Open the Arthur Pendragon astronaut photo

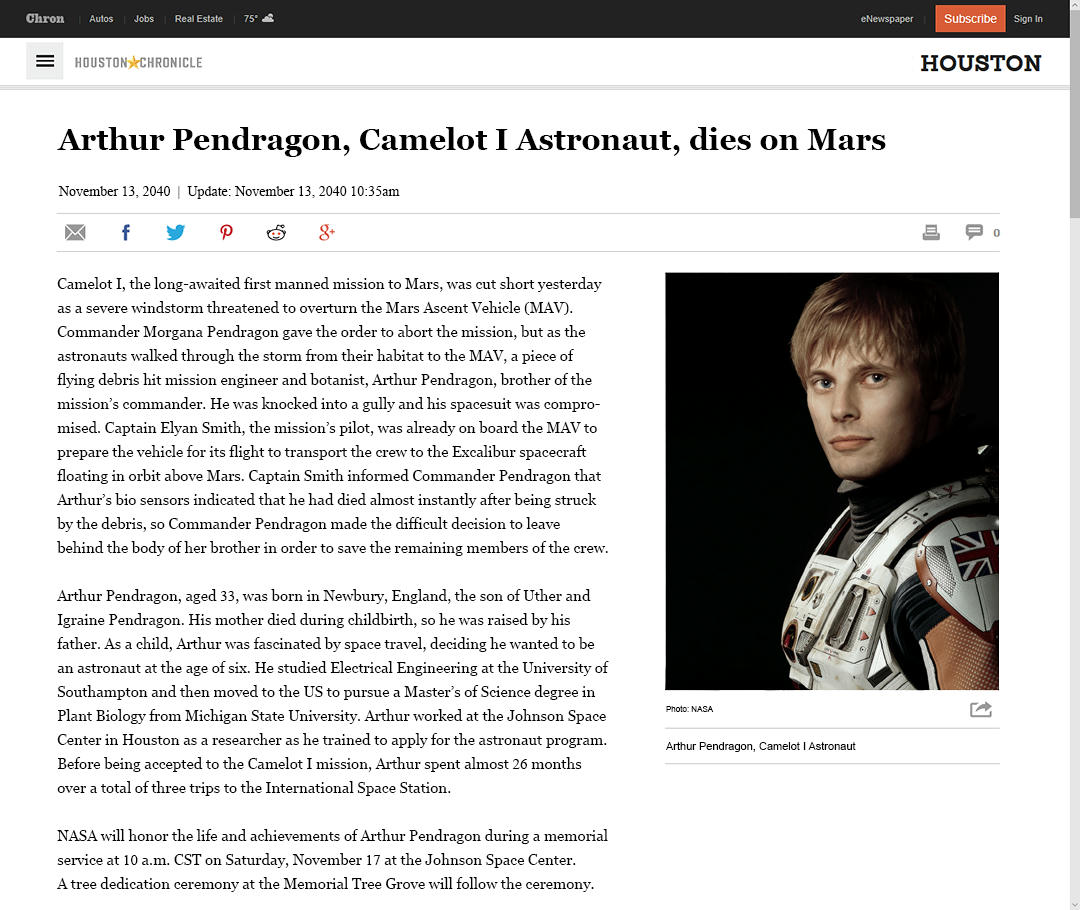pos(831,481)
